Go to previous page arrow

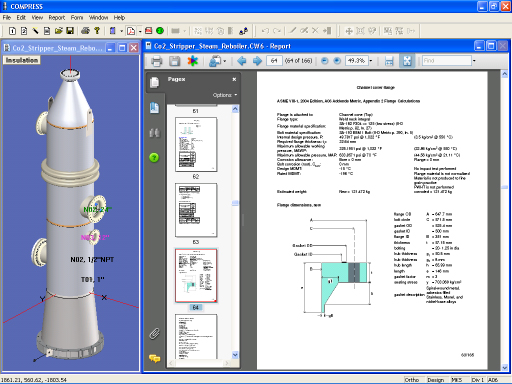242,61
